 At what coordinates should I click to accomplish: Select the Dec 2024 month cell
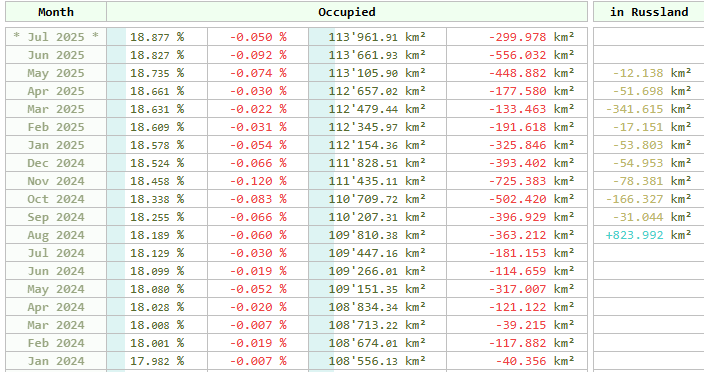[x=56, y=163]
